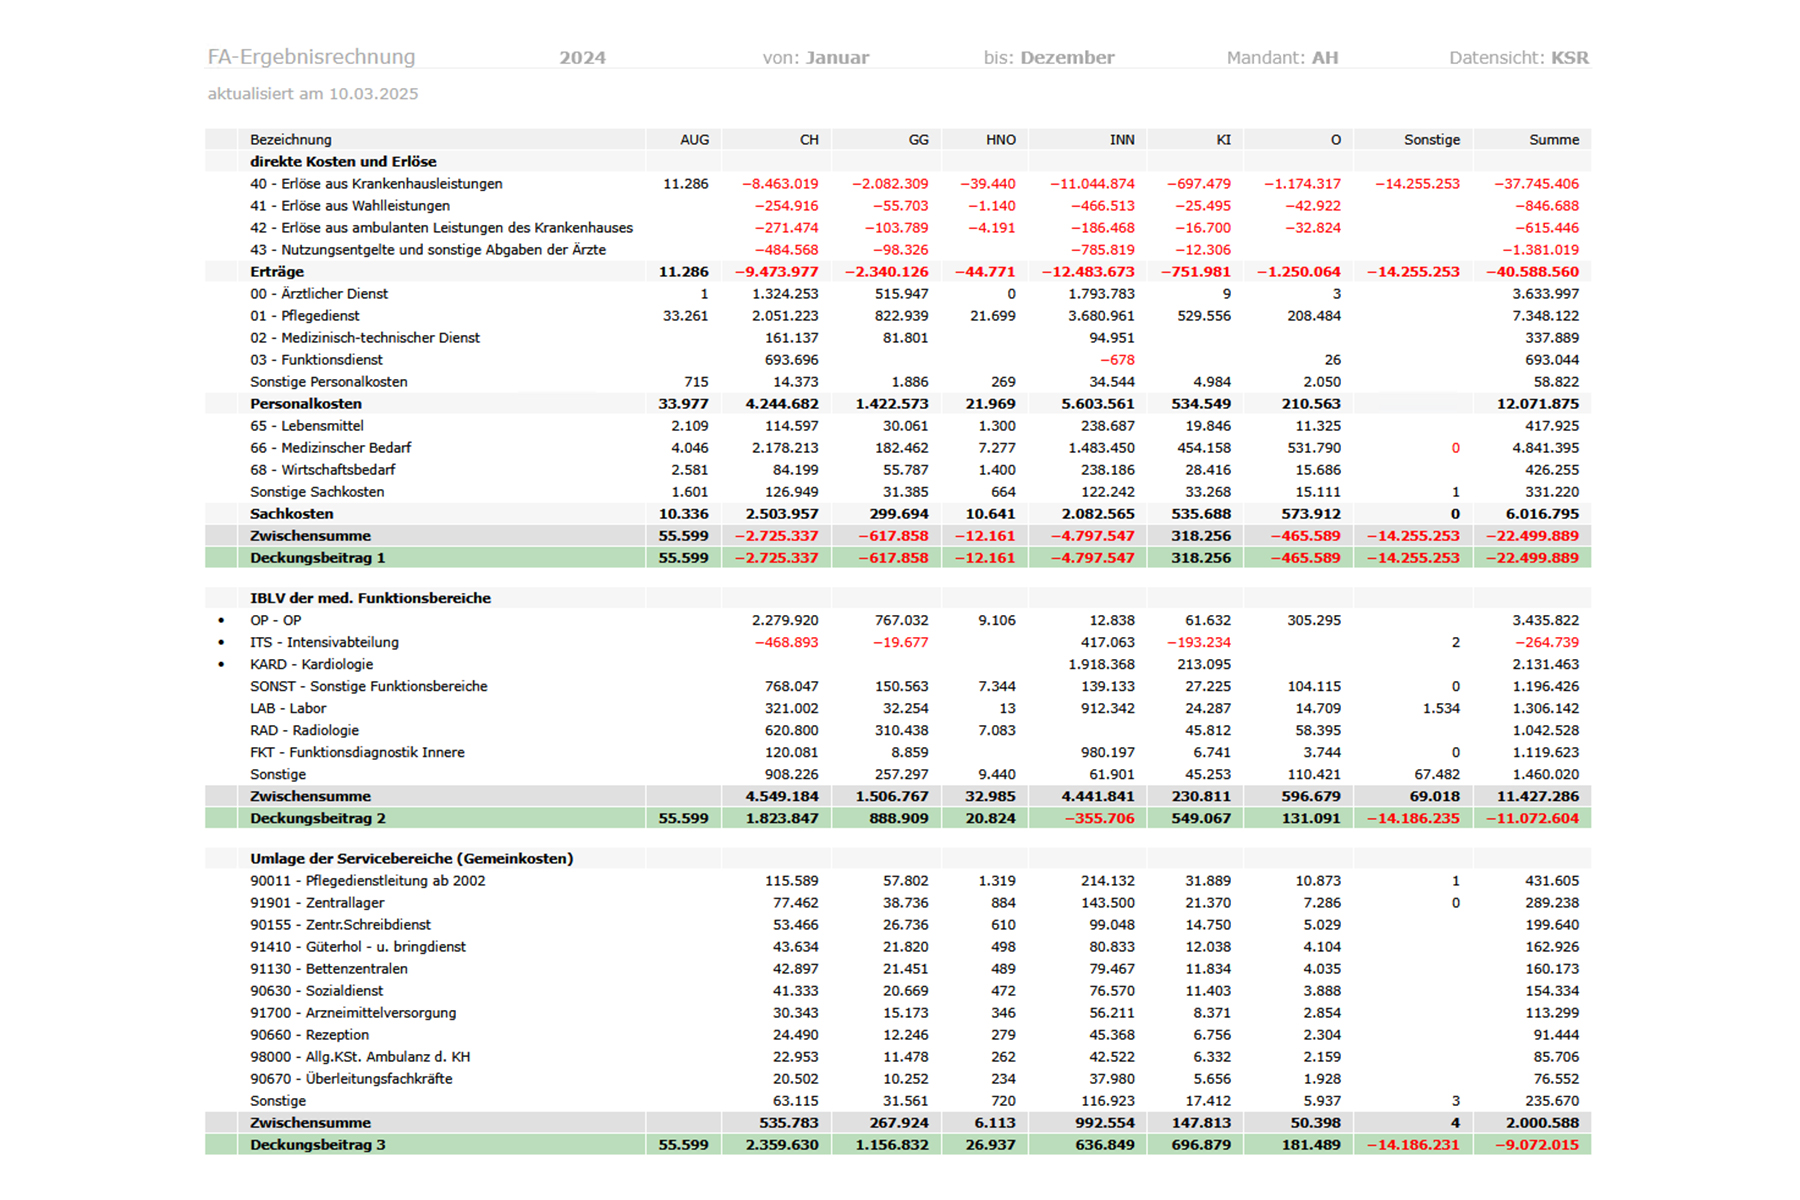
Task: Click the Personalkosten total 12.071.875
Action: (1538, 404)
